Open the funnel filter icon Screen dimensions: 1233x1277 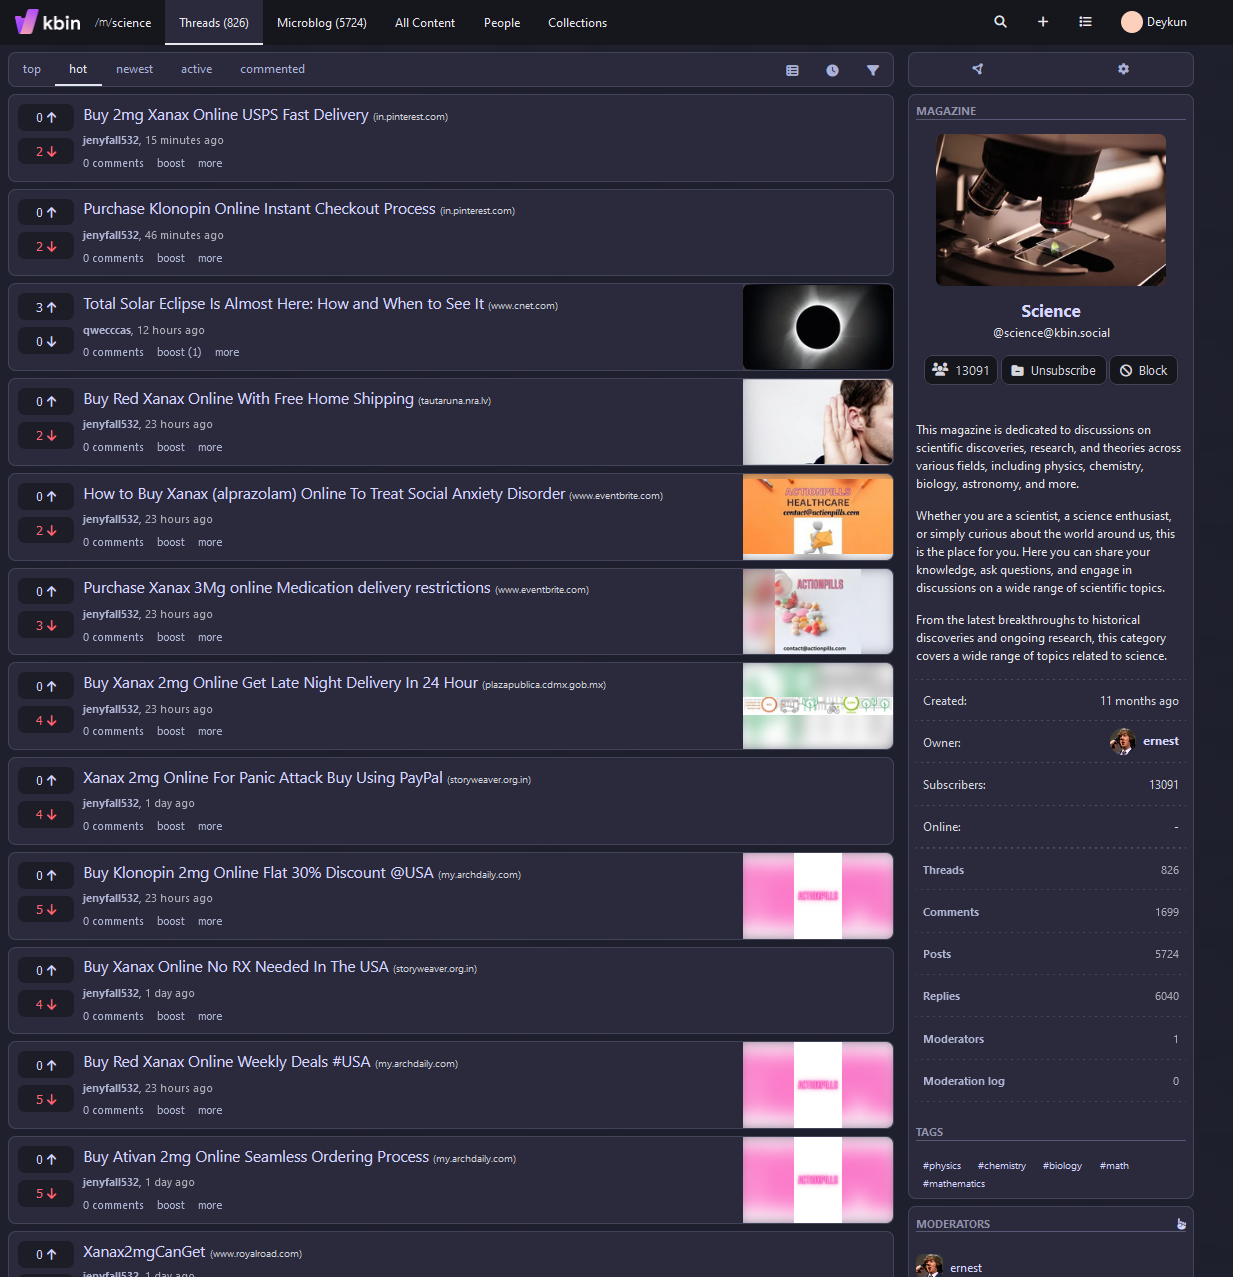(x=873, y=71)
